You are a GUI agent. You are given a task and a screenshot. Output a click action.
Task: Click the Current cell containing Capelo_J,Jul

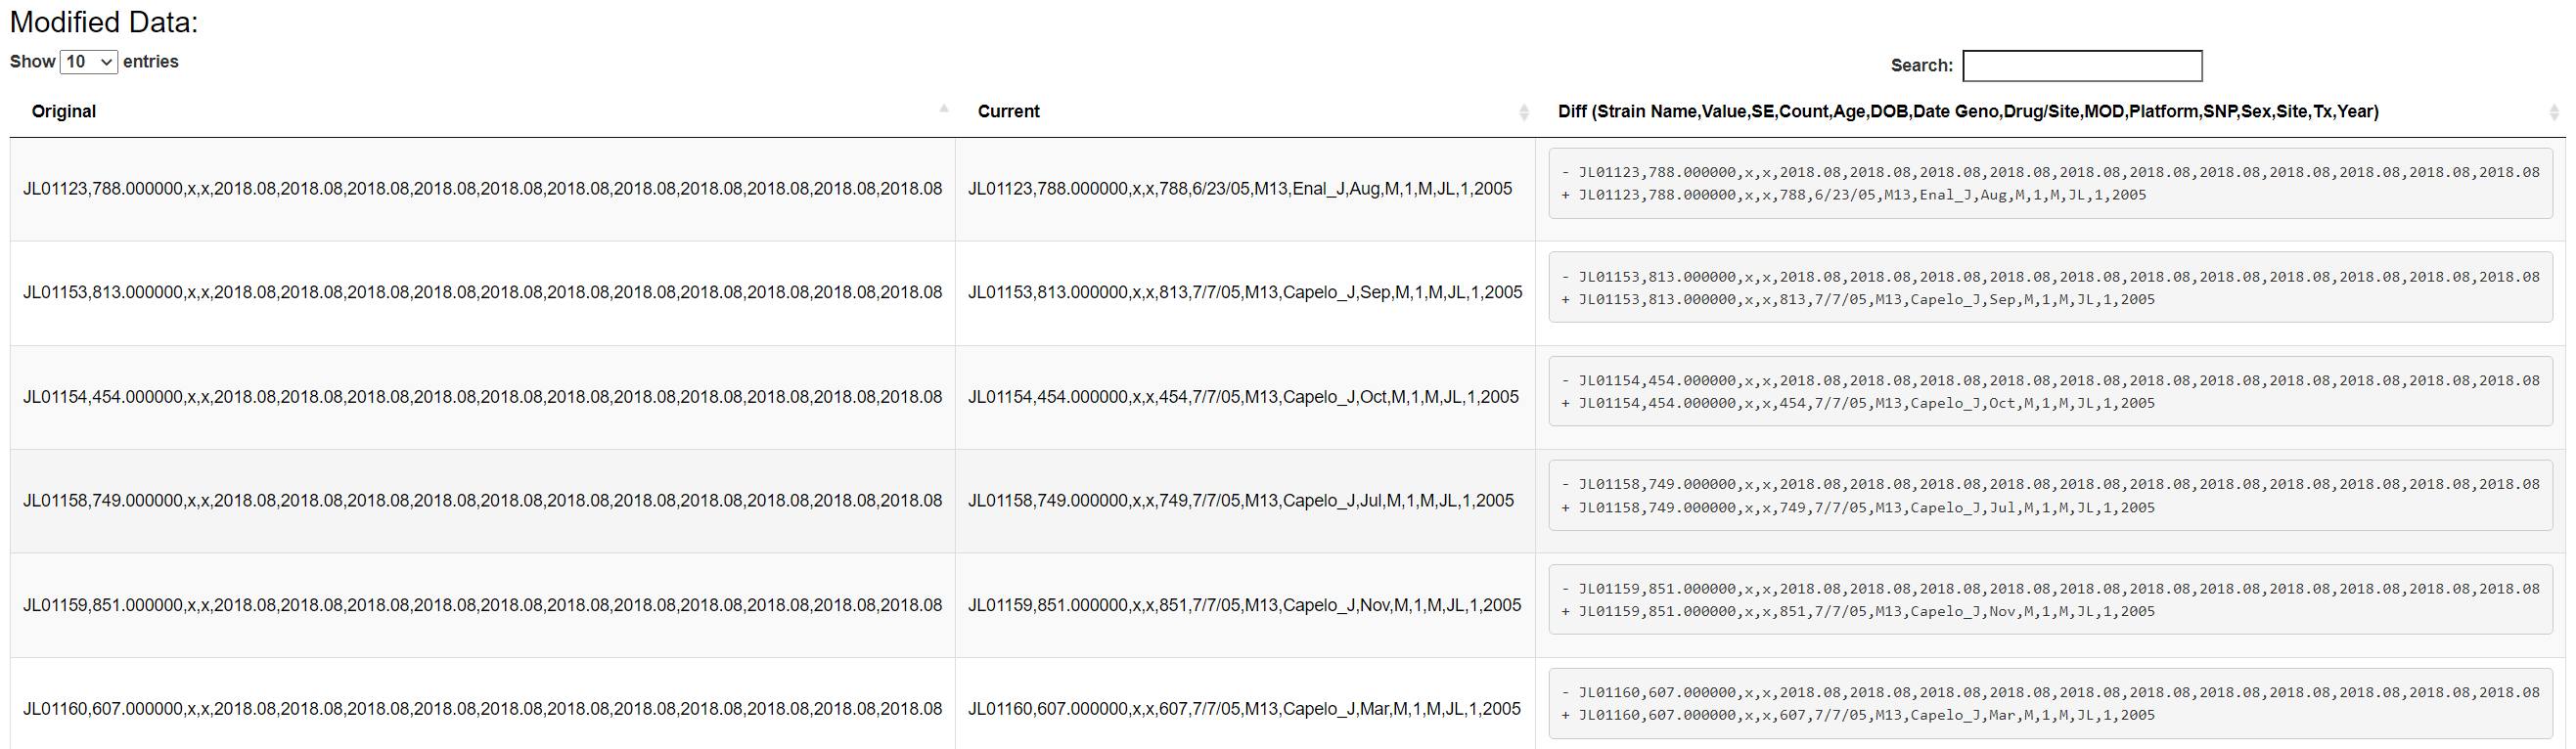click(x=1240, y=501)
